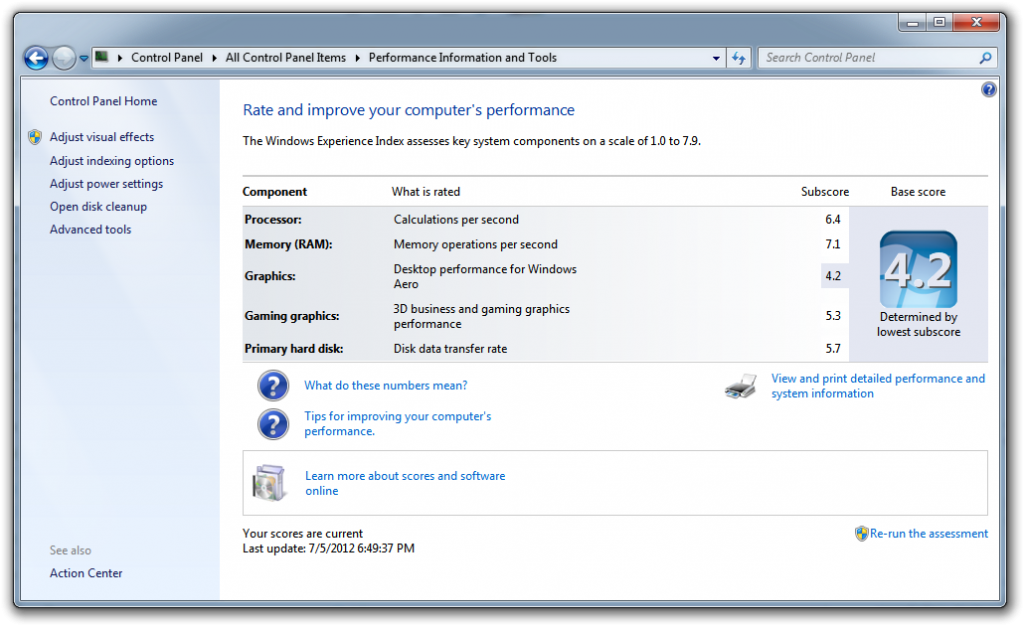The width and height of the screenshot is (1024, 627).
Task: Click the question mark icon beside performance tips
Action: pyautogui.click(x=273, y=424)
